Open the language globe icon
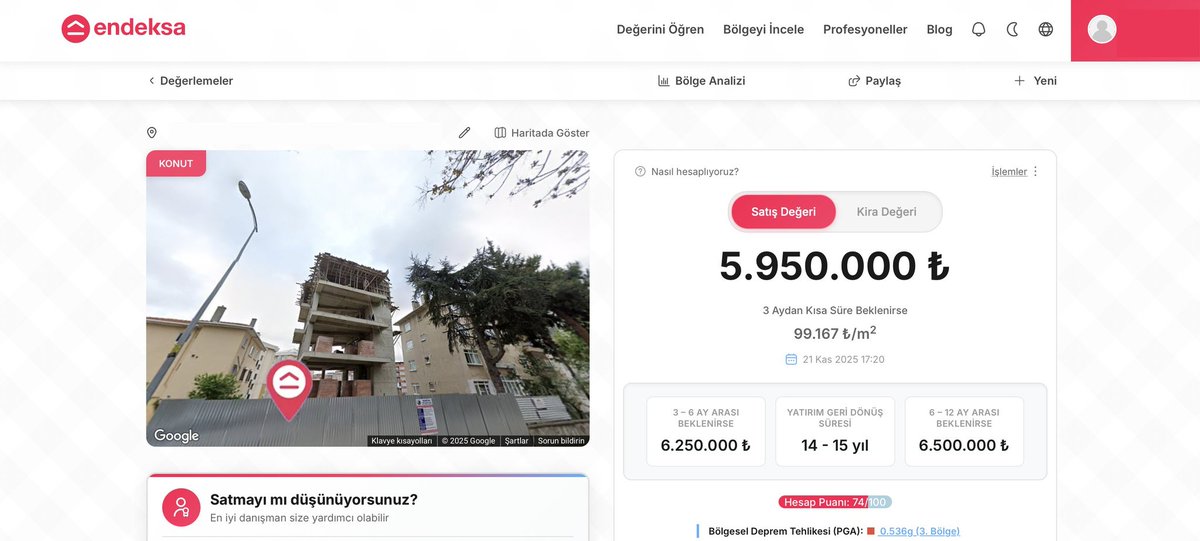The height and width of the screenshot is (541, 1200). tap(1046, 30)
